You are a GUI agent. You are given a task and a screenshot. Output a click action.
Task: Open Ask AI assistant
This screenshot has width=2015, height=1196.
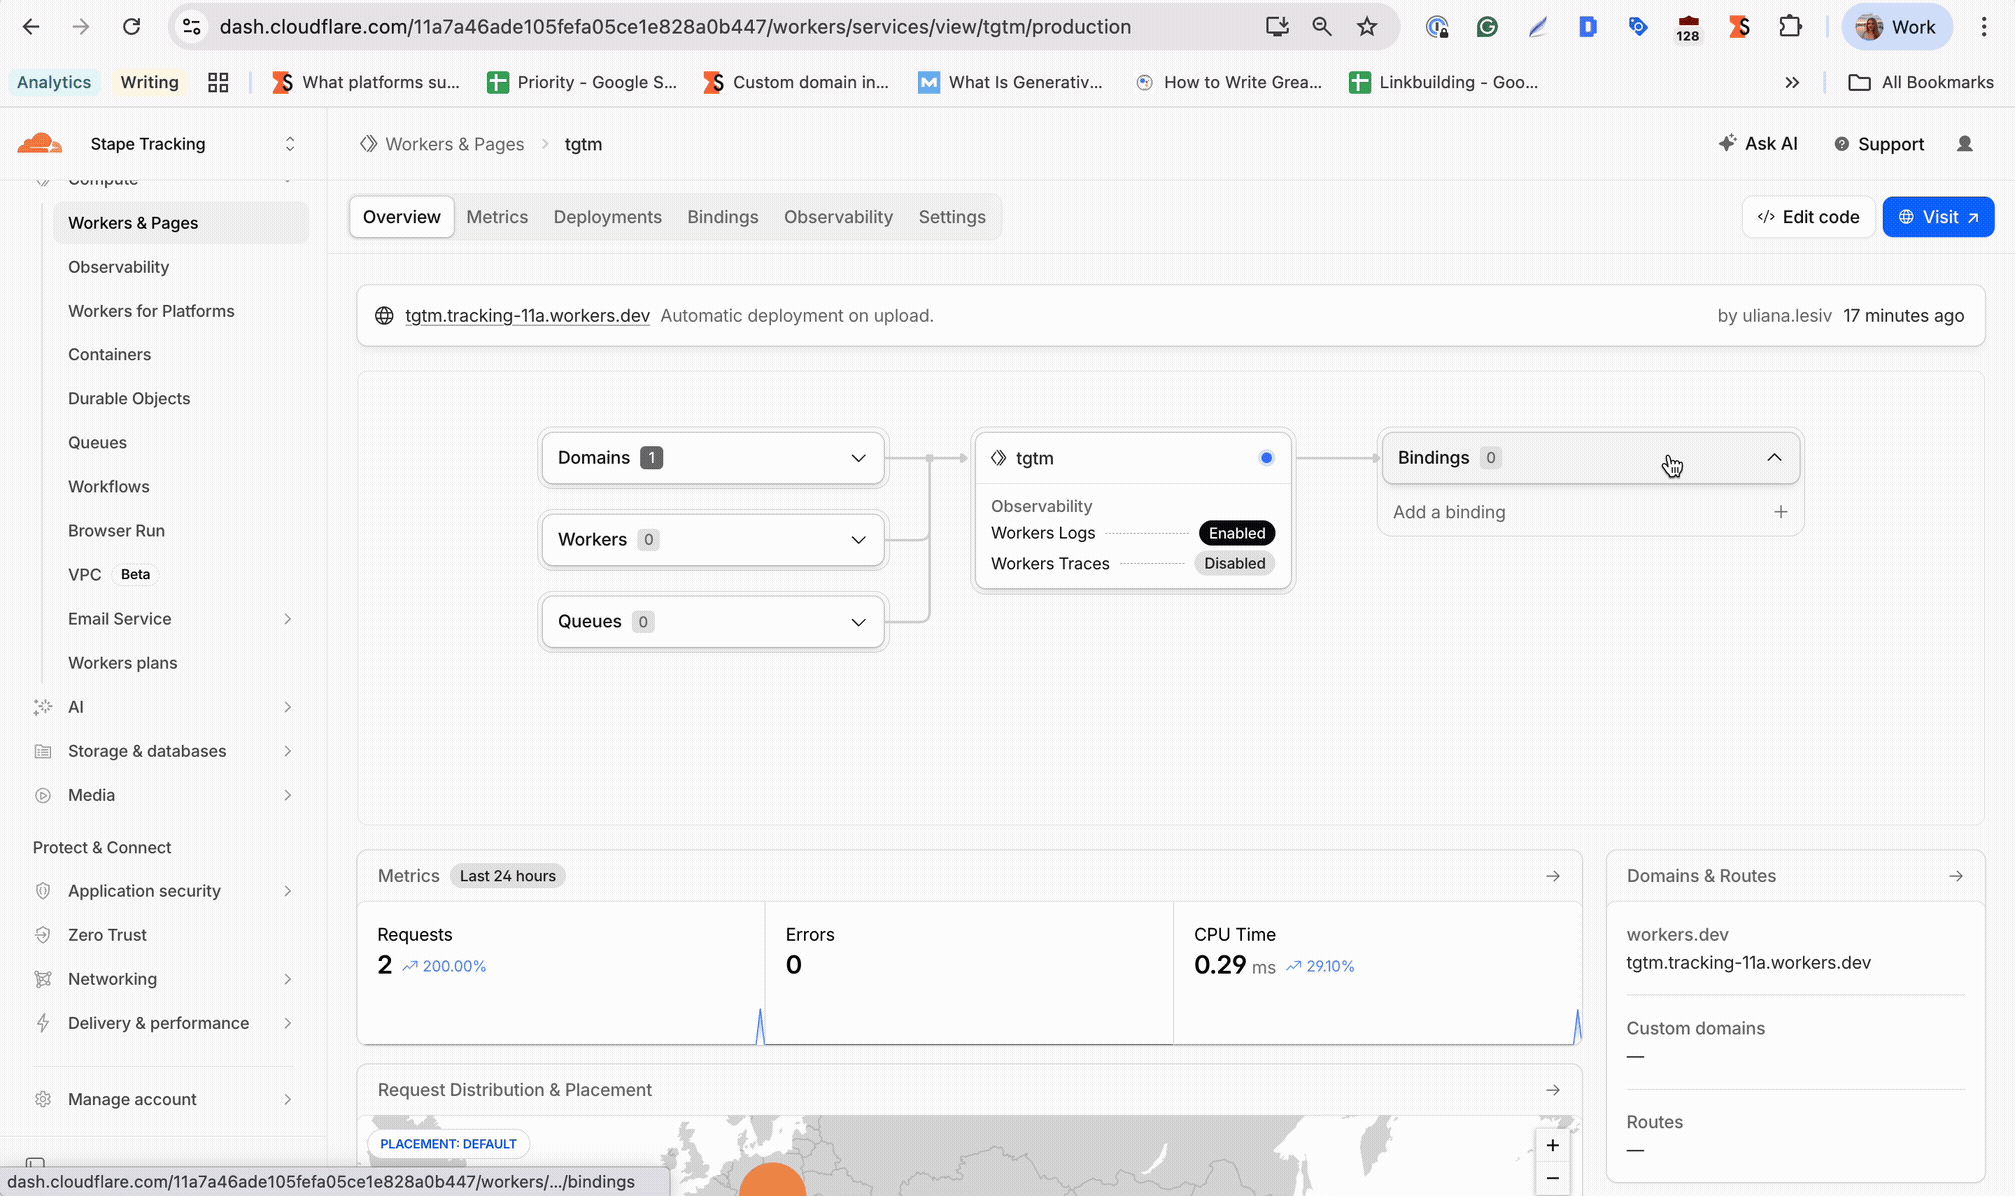1758,144
